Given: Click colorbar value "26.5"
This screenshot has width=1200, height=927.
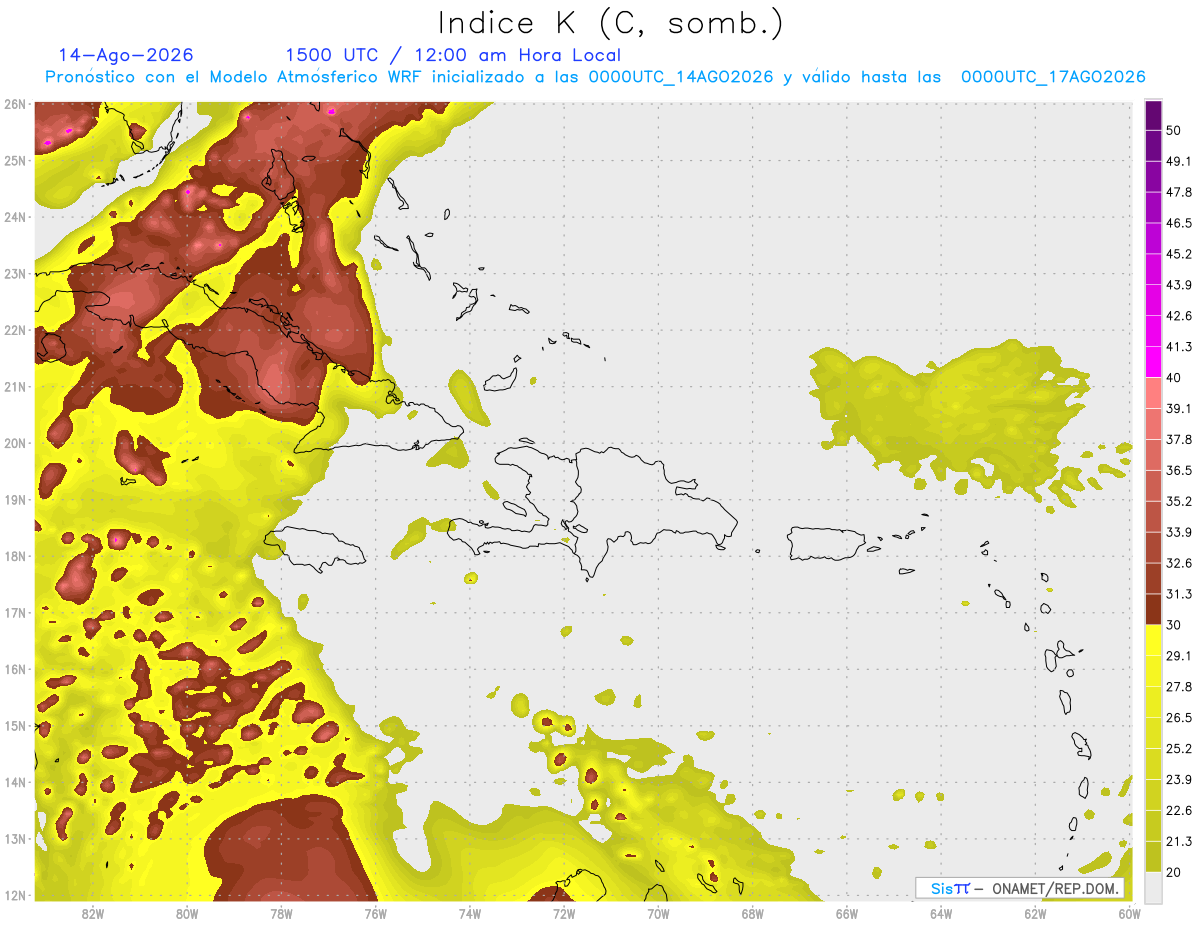Looking at the screenshot, I should [x=1178, y=718].
